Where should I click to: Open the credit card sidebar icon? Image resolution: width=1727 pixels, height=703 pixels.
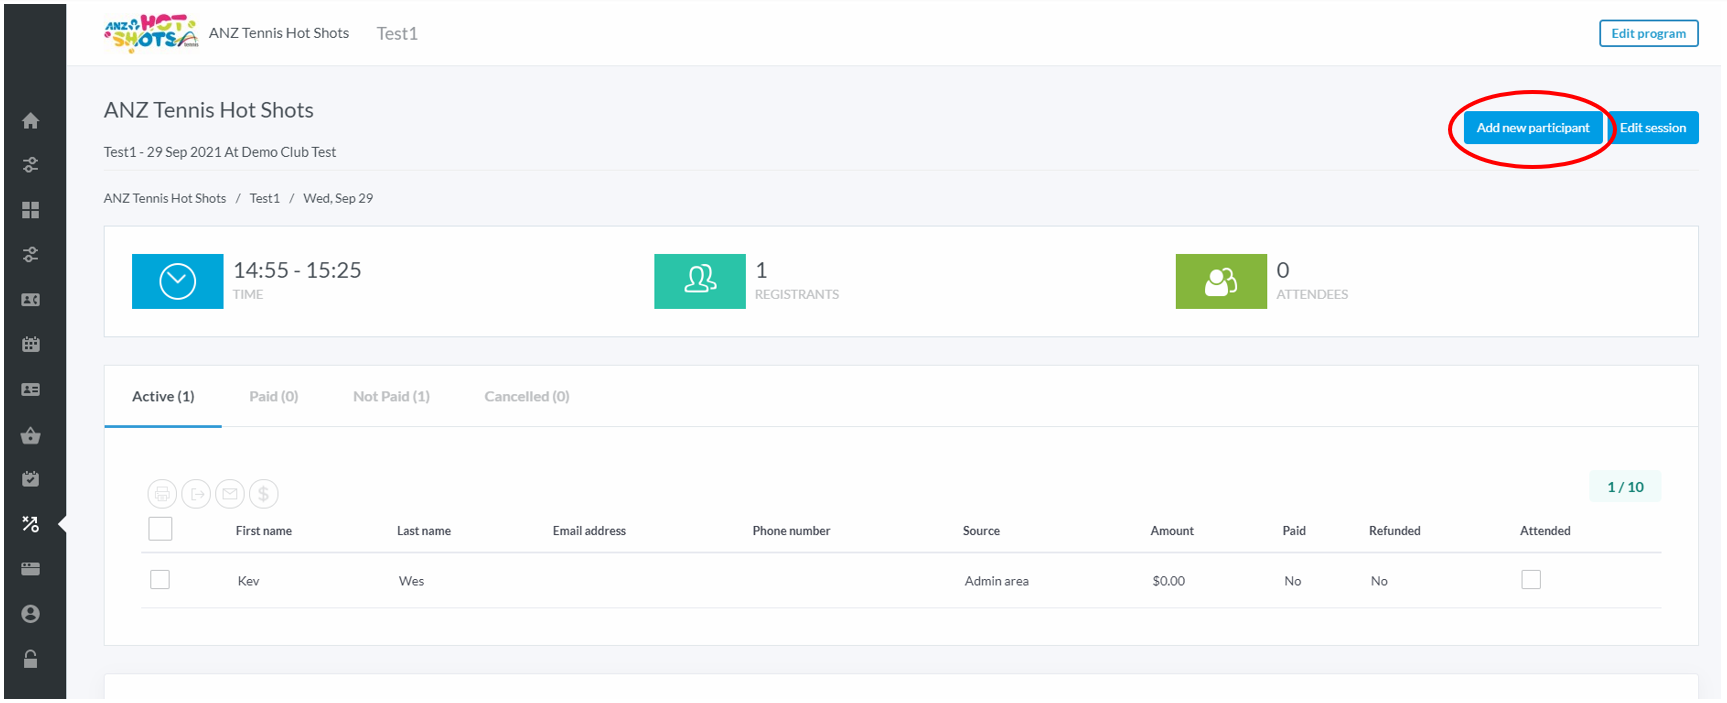[x=31, y=569]
